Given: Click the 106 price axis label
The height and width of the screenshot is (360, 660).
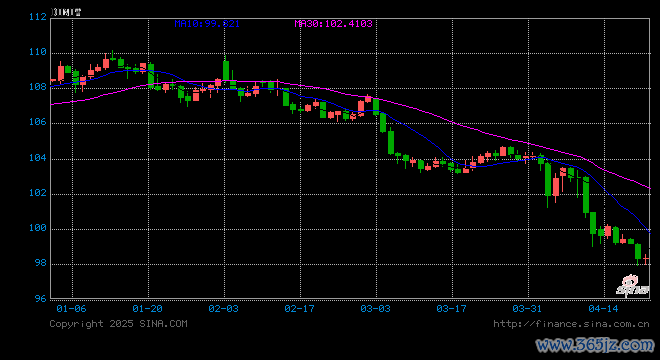Looking at the screenshot, I should 38,122.
